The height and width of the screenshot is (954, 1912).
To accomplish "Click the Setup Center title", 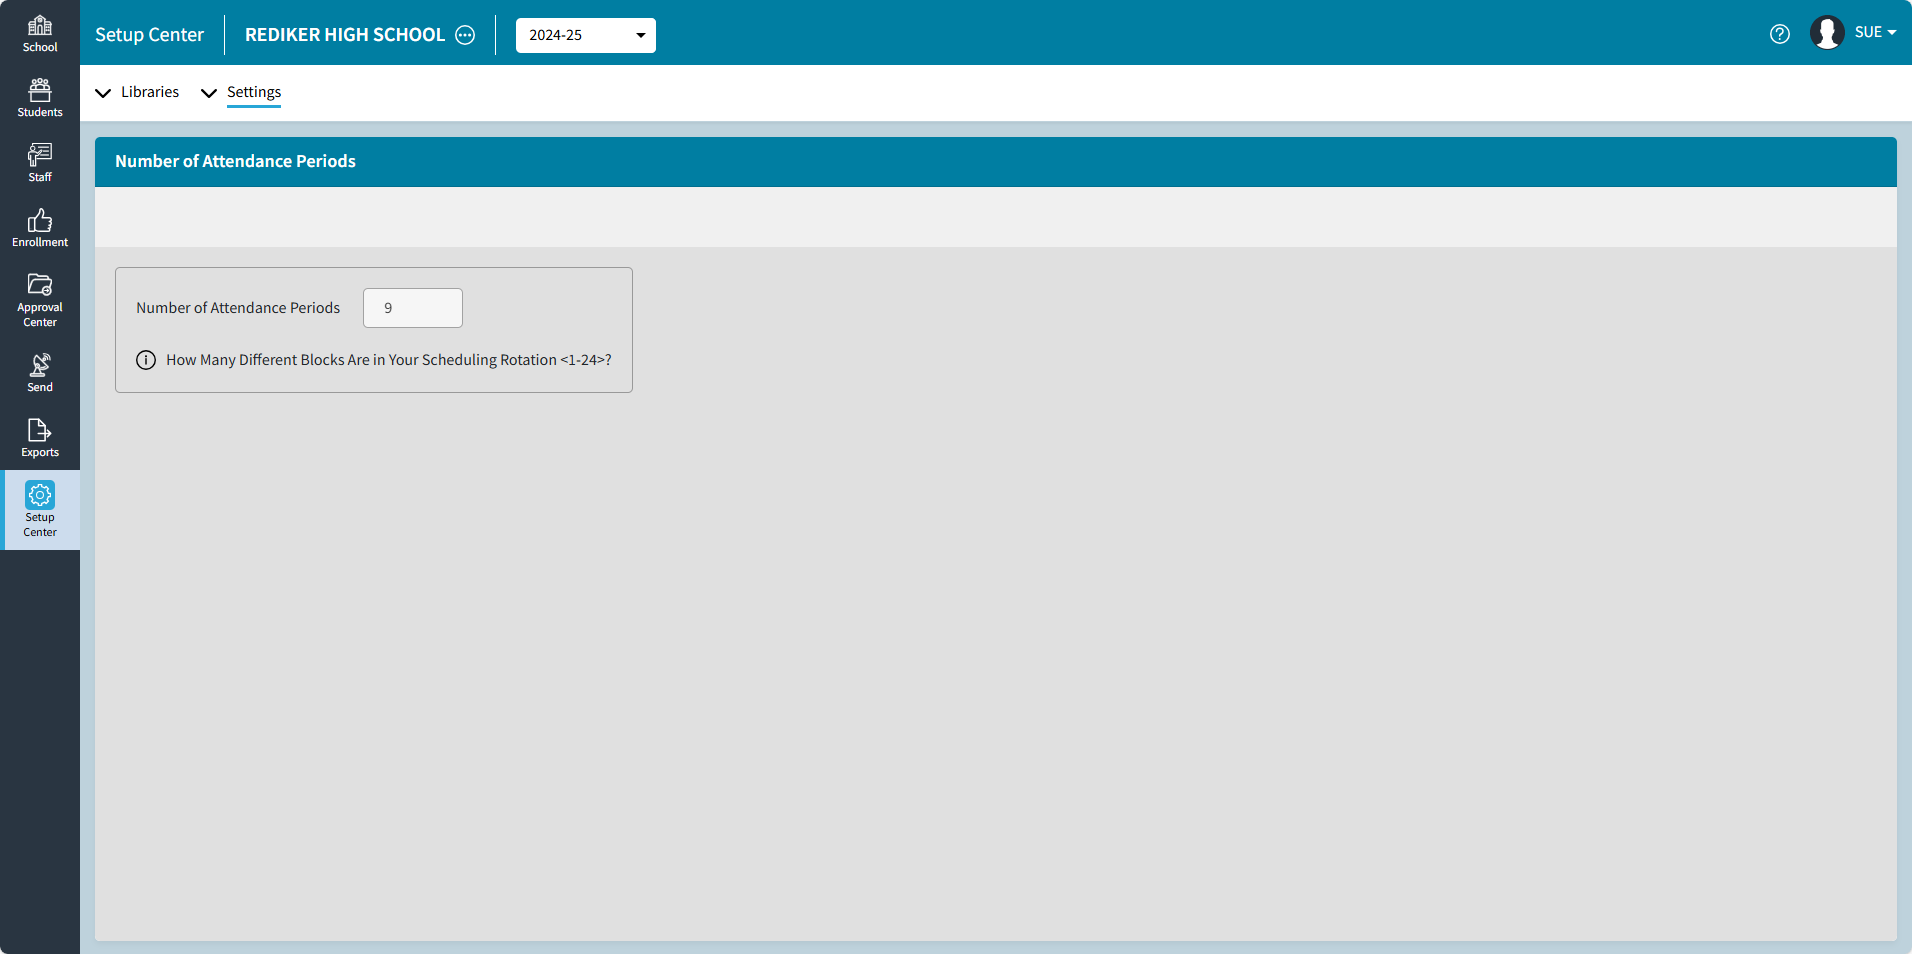I will (x=149, y=35).
